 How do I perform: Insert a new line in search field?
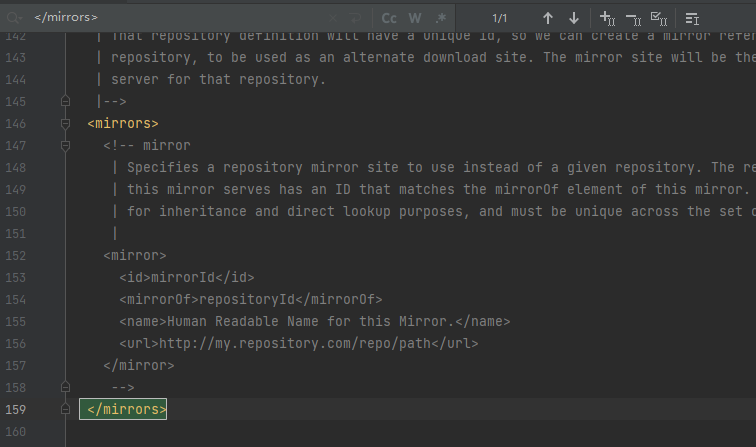[x=355, y=18]
